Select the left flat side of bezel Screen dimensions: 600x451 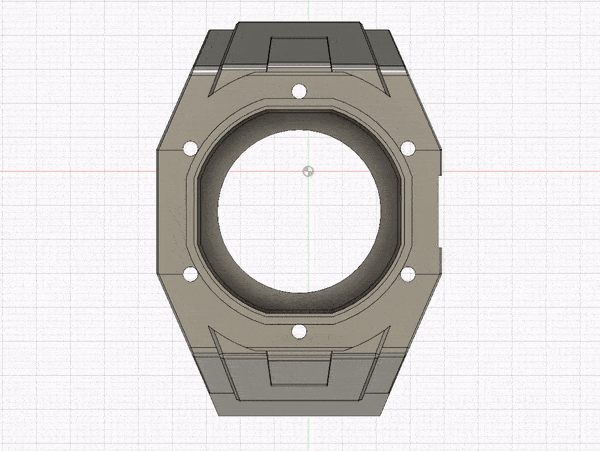[x=172, y=212]
